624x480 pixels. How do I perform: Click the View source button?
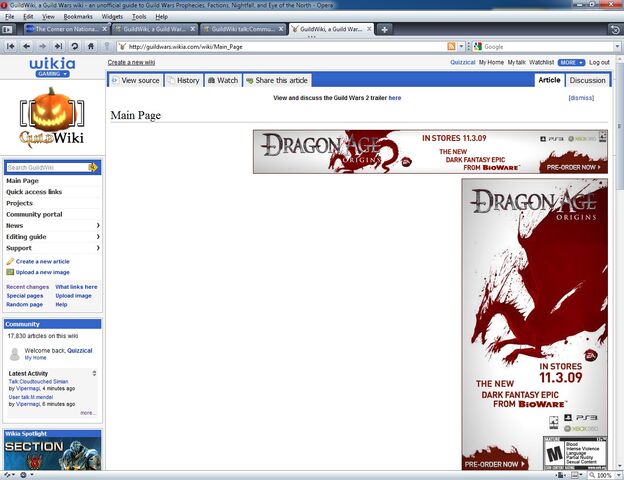click(136, 80)
